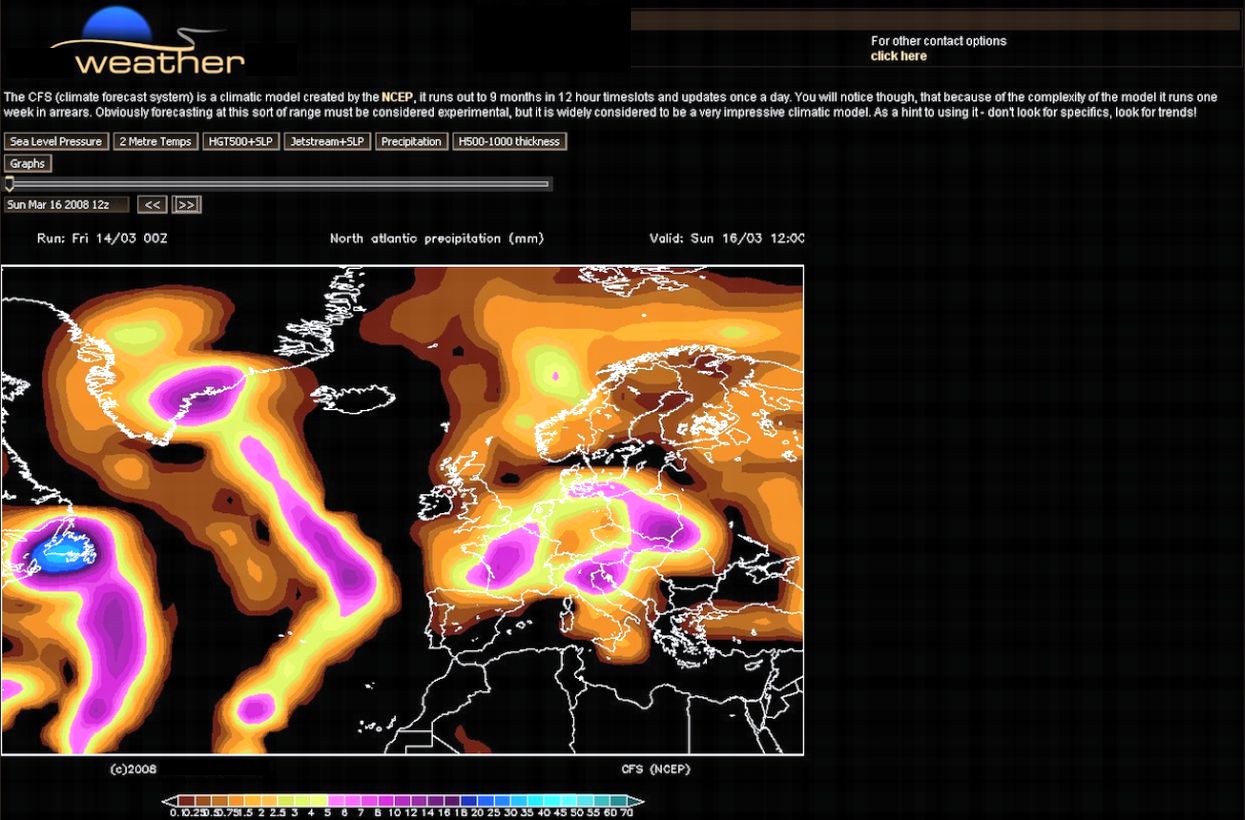Click the pink 5 mm legend swatch
The image size is (1245, 820).
click(336, 801)
